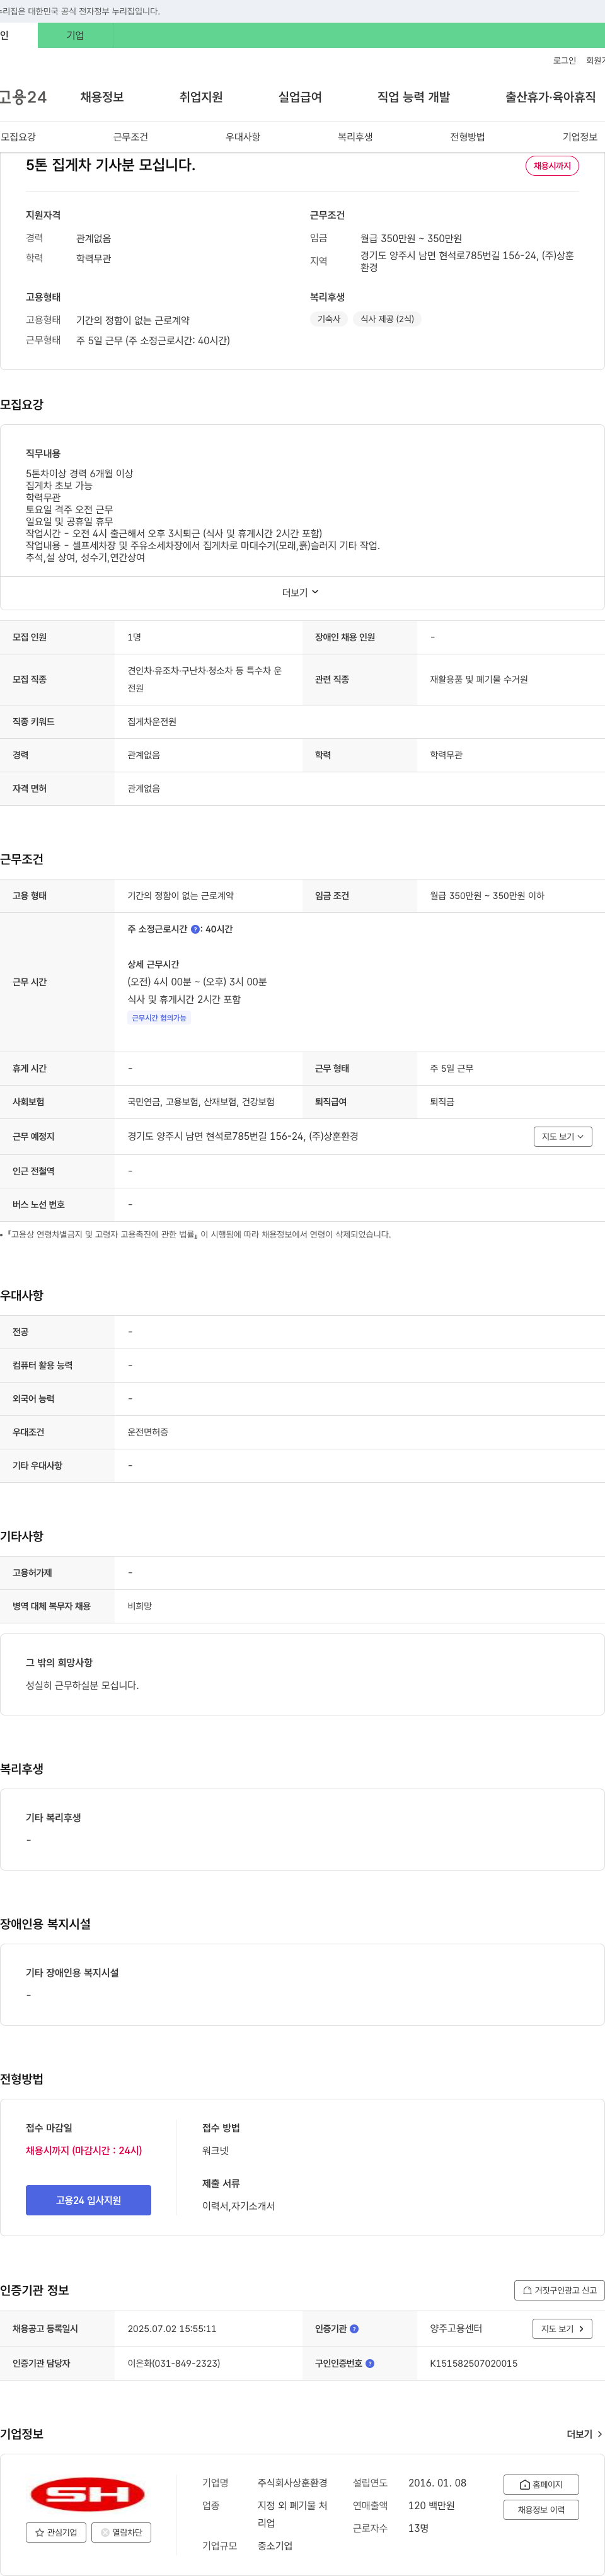Open 더보기 in 기업정보 section

(x=584, y=2434)
